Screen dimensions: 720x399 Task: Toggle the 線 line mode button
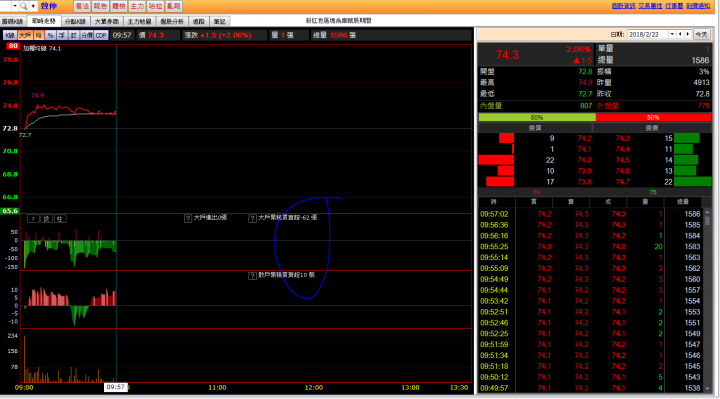pyautogui.click(x=47, y=219)
